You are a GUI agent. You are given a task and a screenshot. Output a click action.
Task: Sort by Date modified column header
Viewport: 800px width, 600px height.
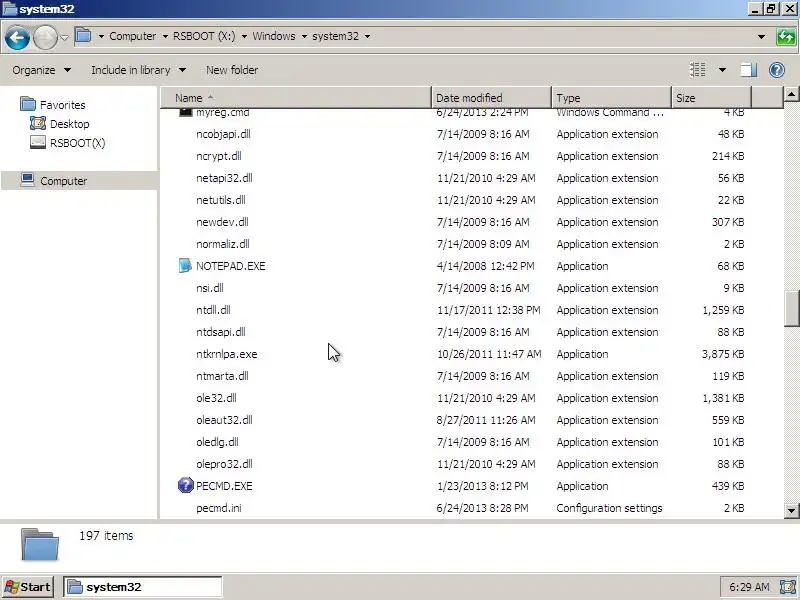click(x=491, y=97)
